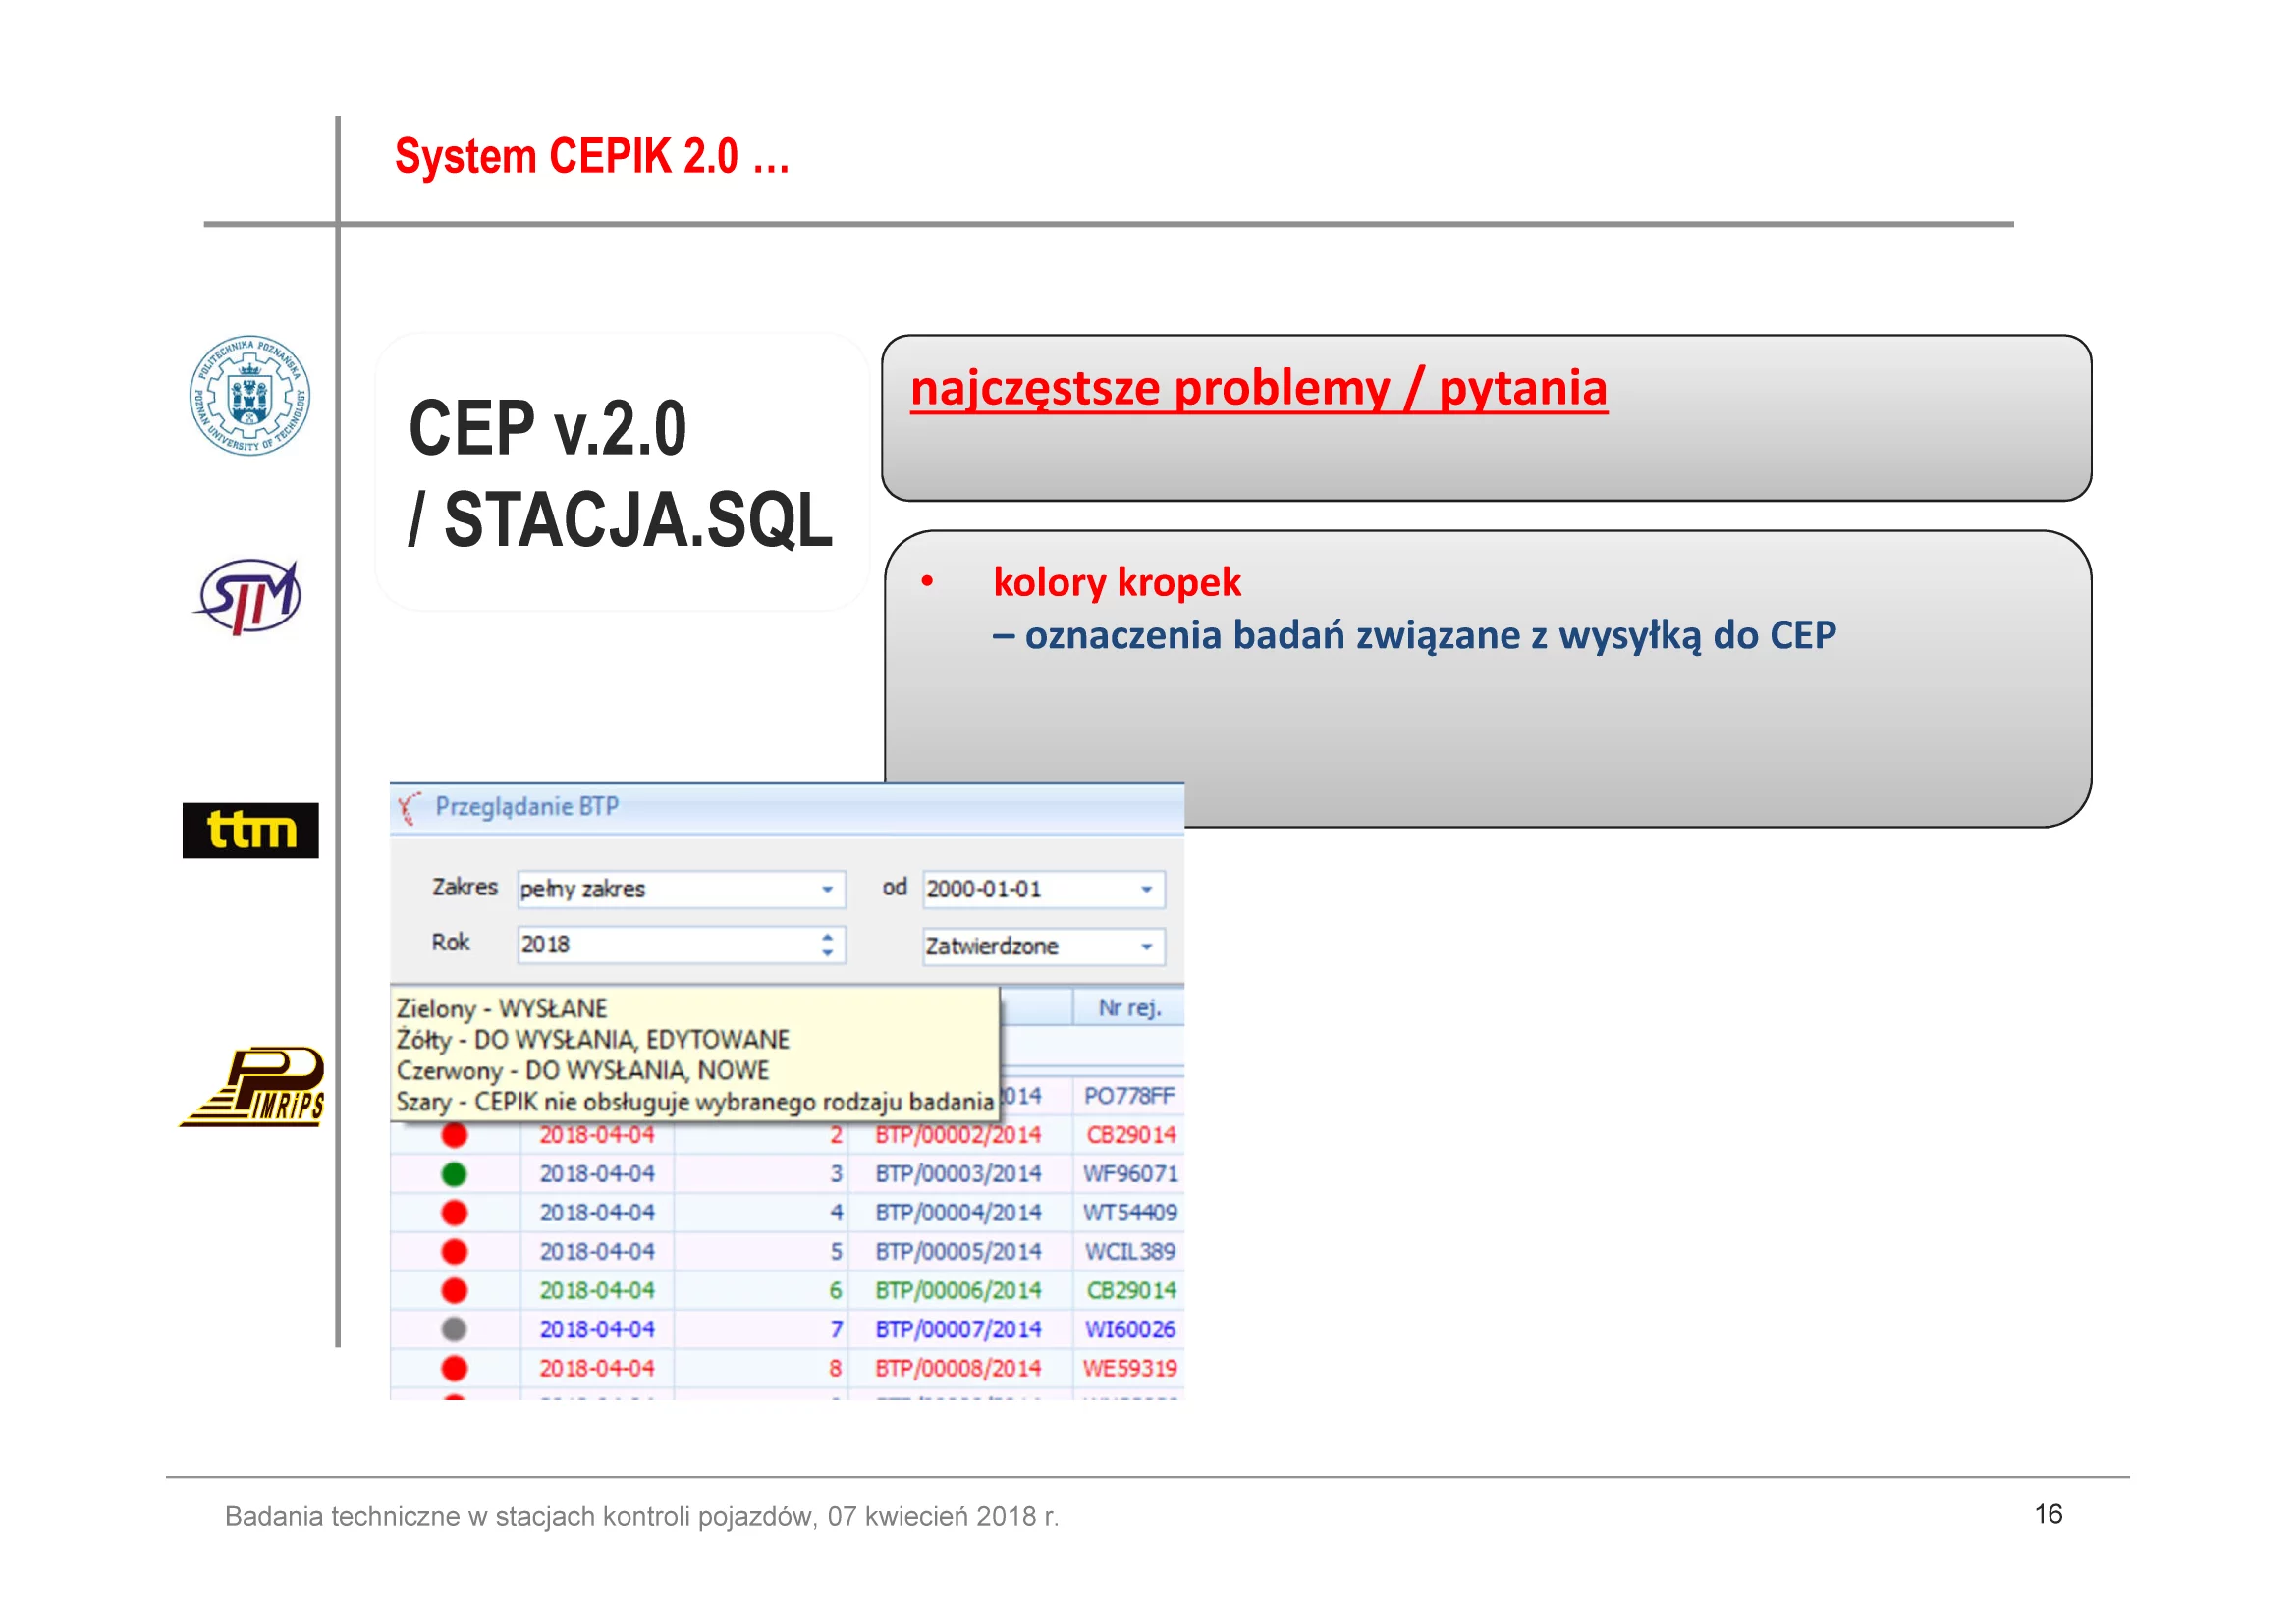Click tooltip line 'Czerwony - DO WYSŁANIA, NOWE'
Image resolution: width=2296 pixels, height=1623 pixels.
(583, 1072)
